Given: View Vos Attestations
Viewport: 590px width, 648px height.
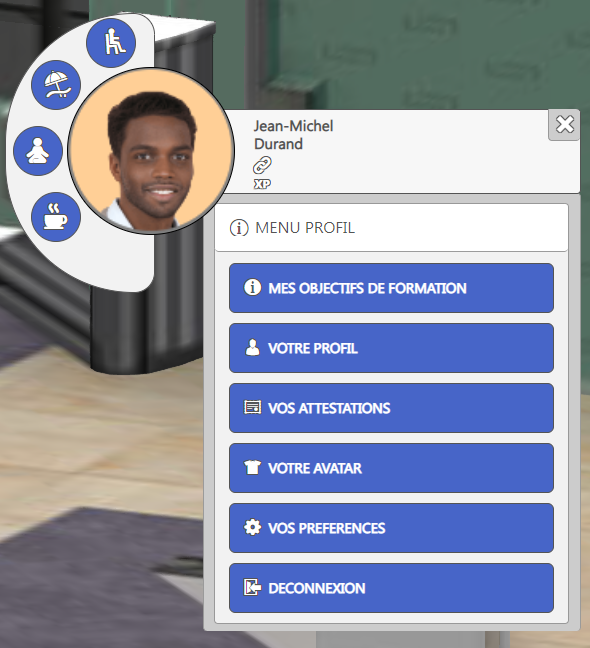Looking at the screenshot, I should 391,408.
